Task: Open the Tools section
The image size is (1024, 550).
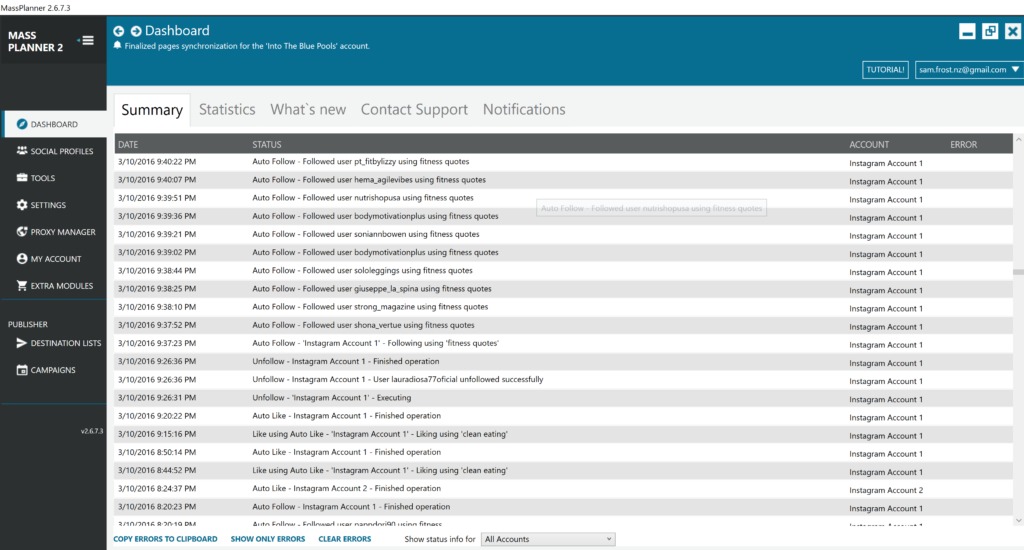Action: pyautogui.click(x=54, y=178)
